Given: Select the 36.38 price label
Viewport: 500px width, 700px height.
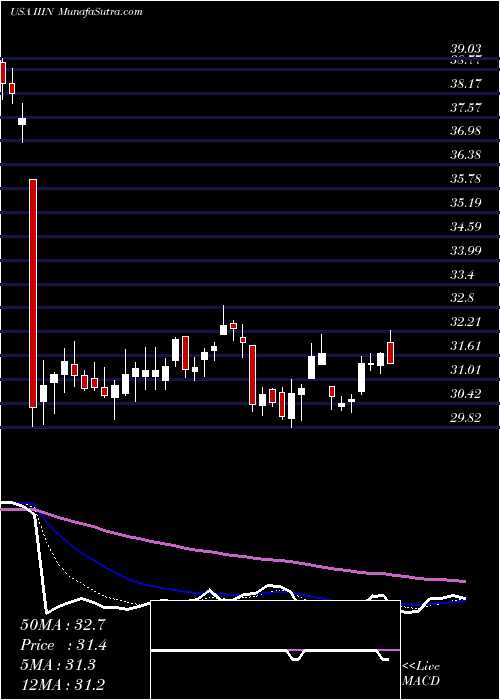Looking at the screenshot, I should point(467,155).
